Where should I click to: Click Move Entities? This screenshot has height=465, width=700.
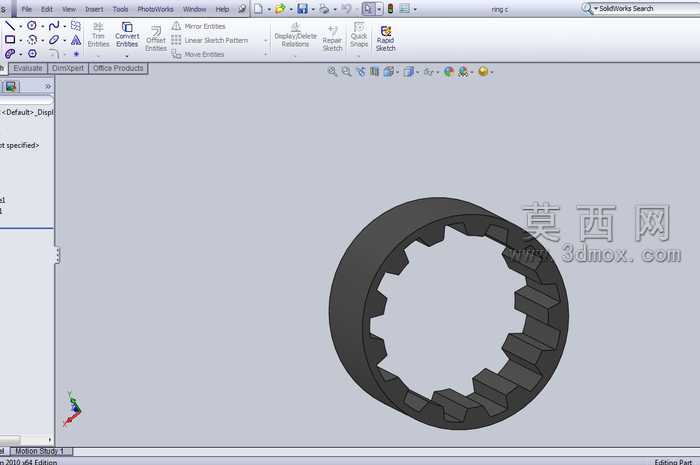pyautogui.click(x=198, y=54)
